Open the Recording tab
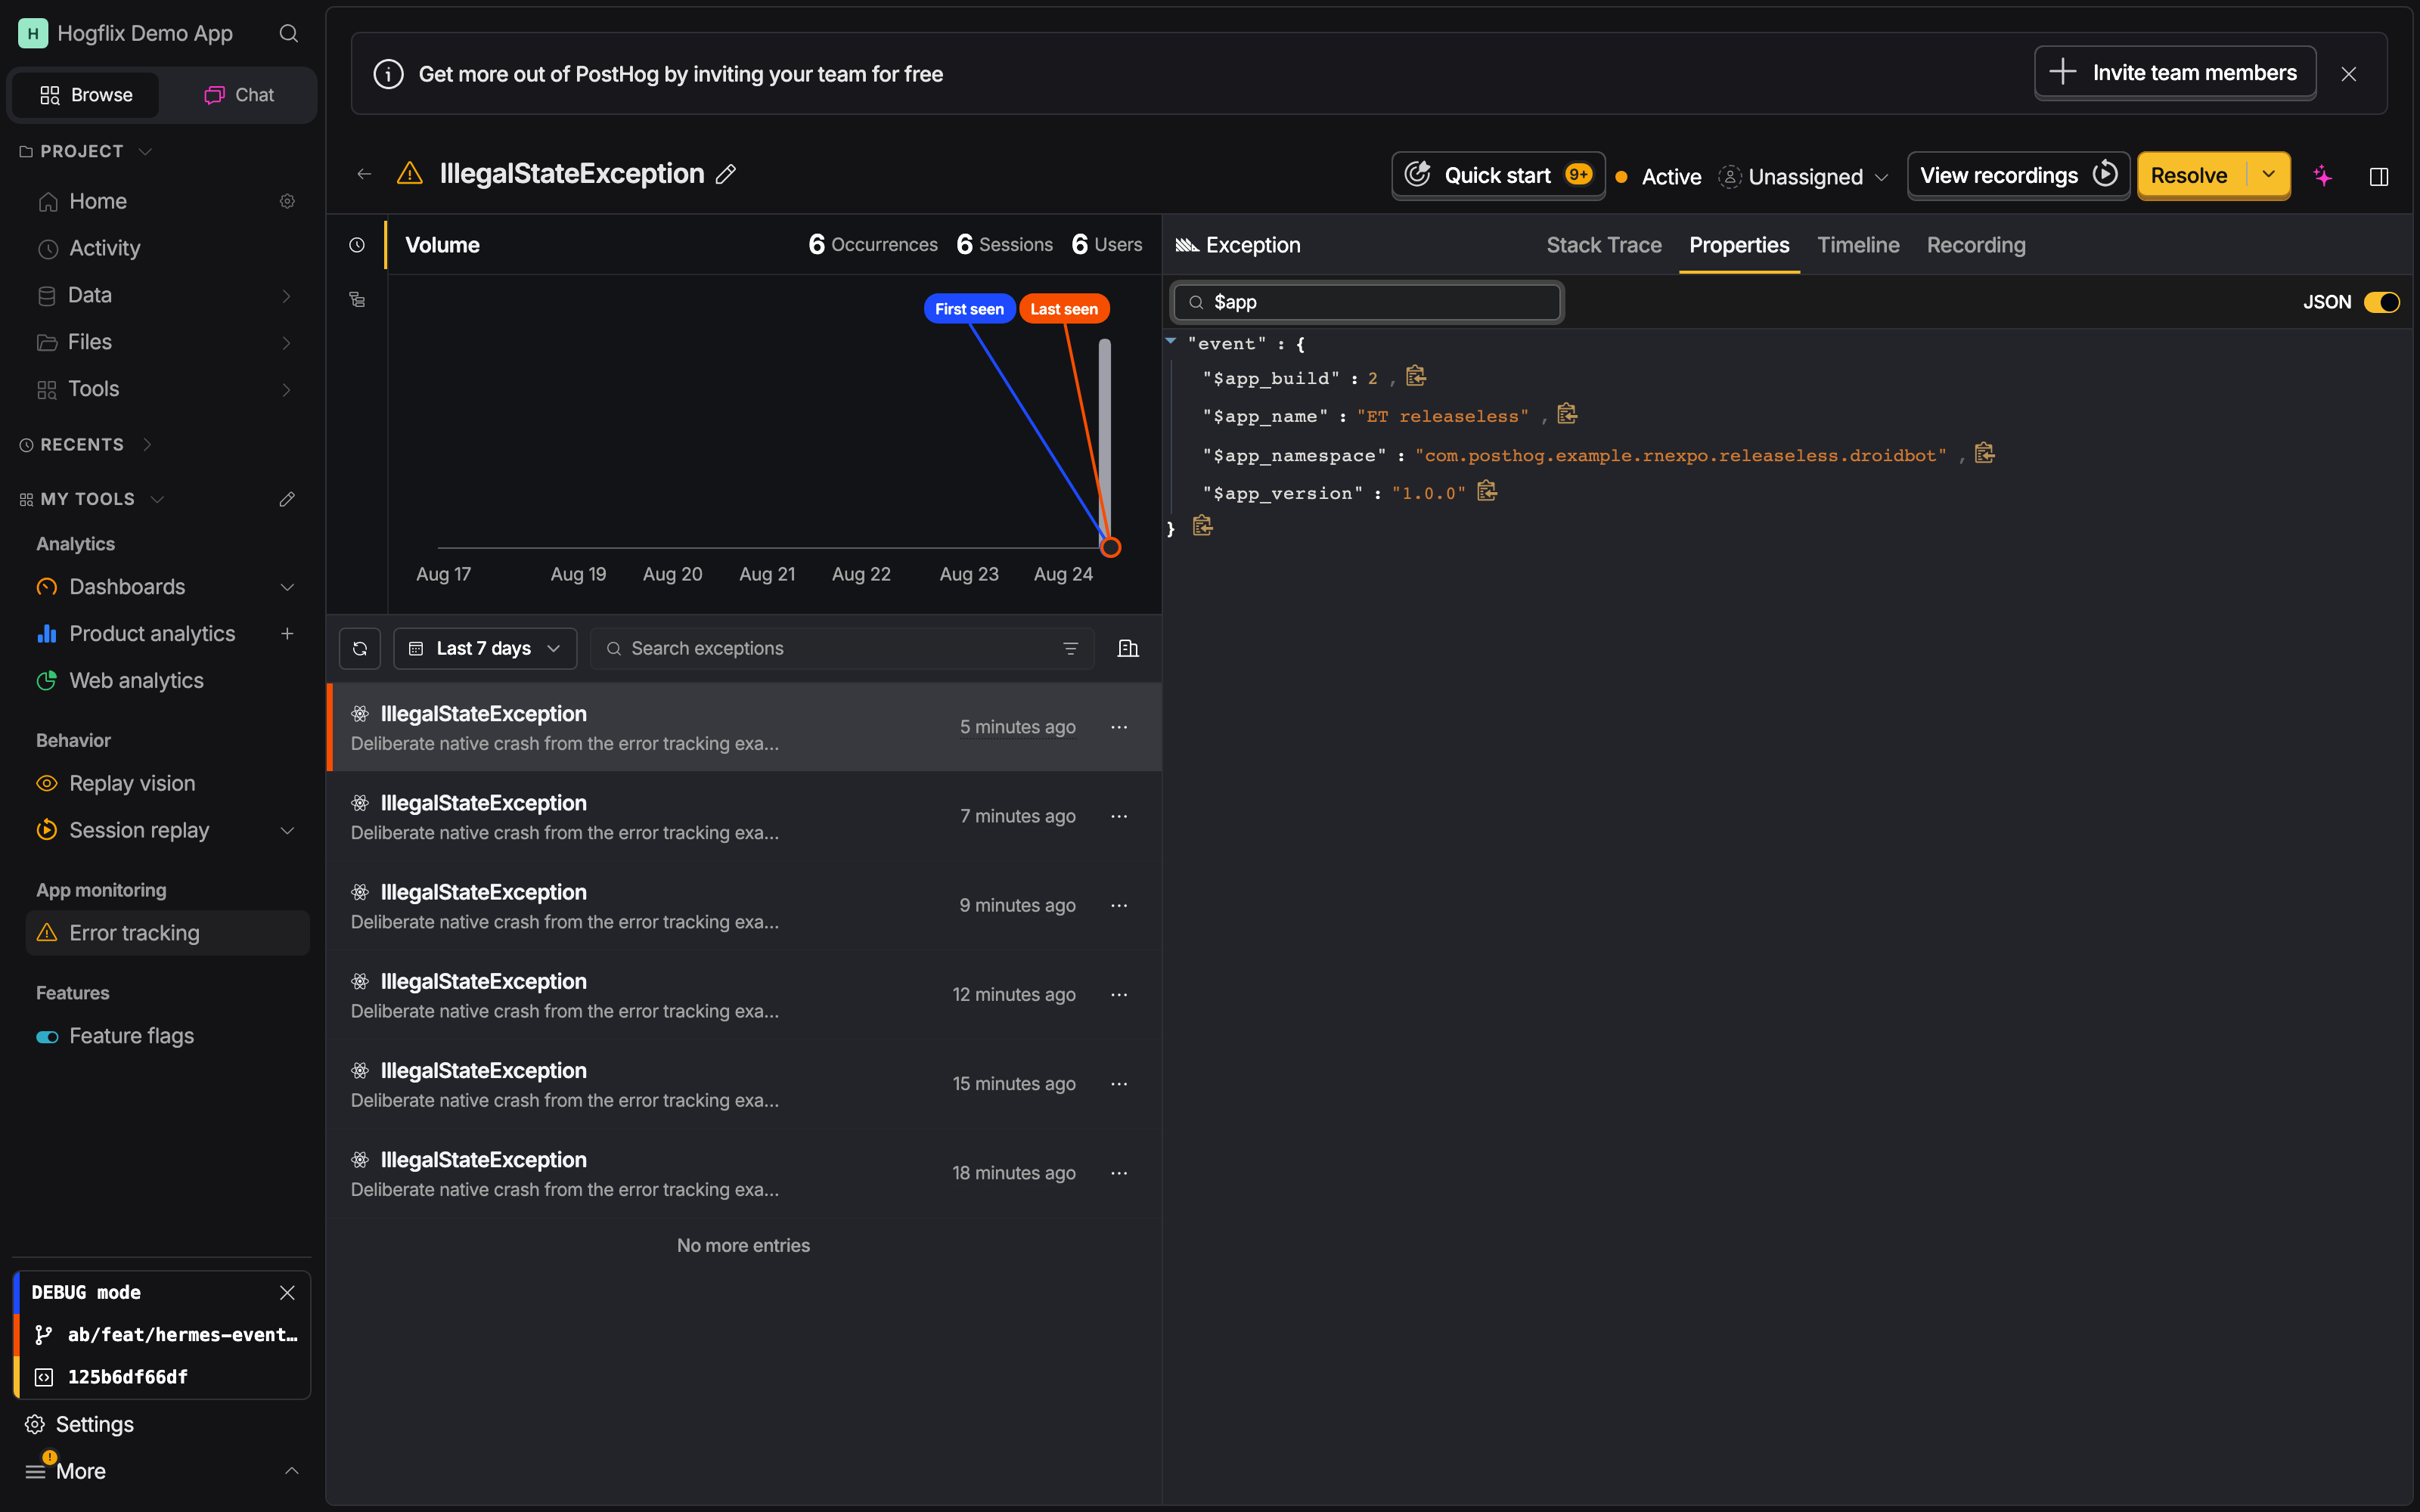Viewport: 2420px width, 1512px height. point(1976,245)
